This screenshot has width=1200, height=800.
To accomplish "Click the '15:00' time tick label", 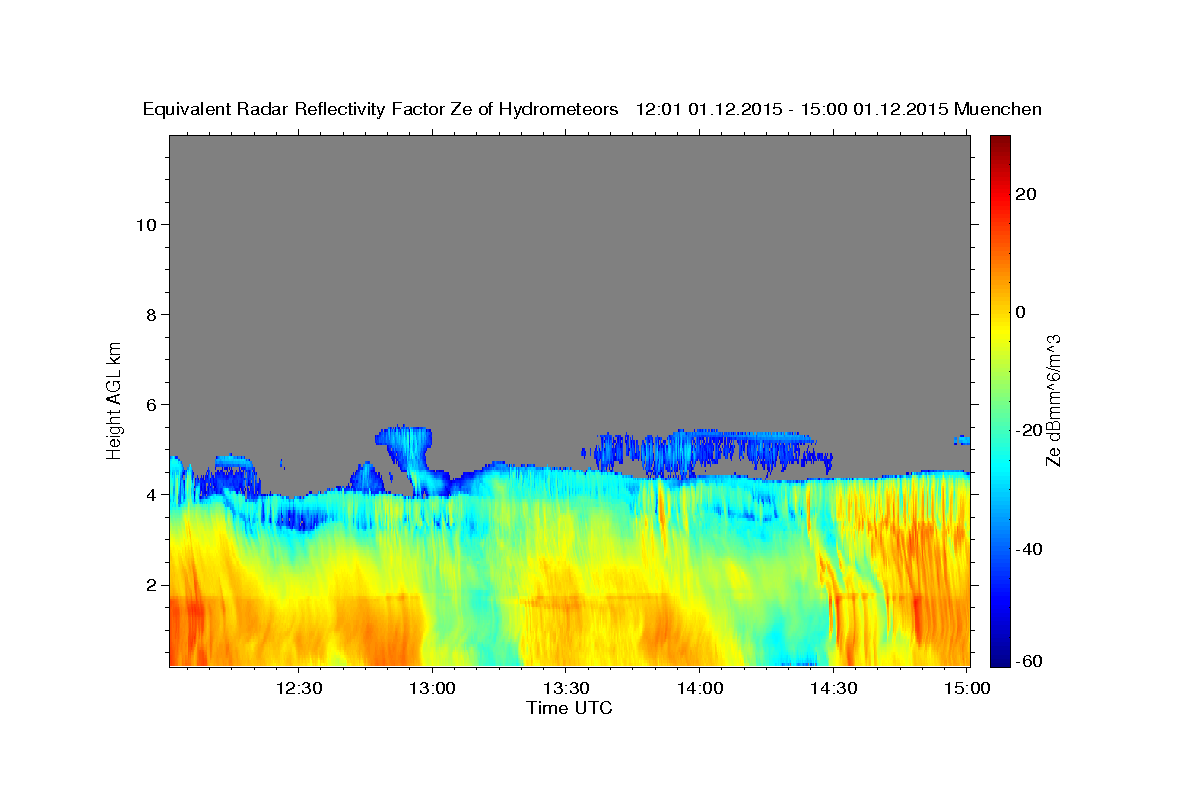I will (966, 688).
